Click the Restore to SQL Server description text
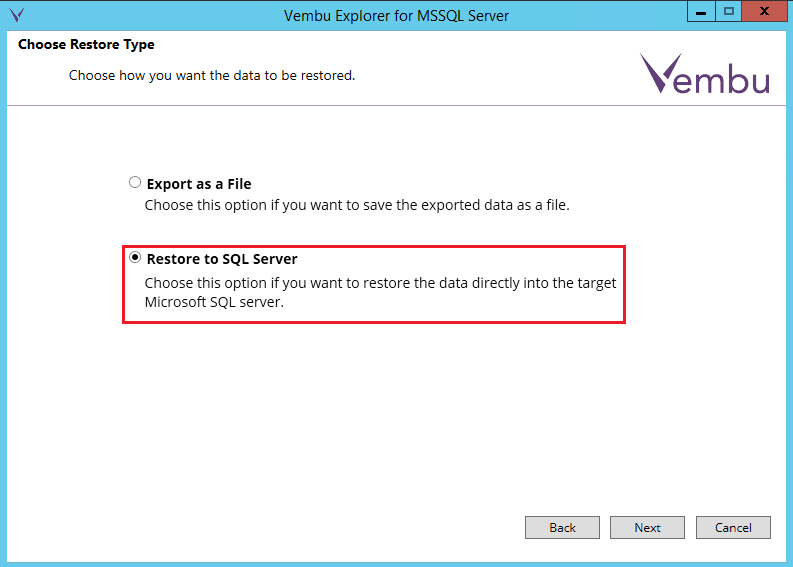The image size is (793, 567). click(x=380, y=283)
